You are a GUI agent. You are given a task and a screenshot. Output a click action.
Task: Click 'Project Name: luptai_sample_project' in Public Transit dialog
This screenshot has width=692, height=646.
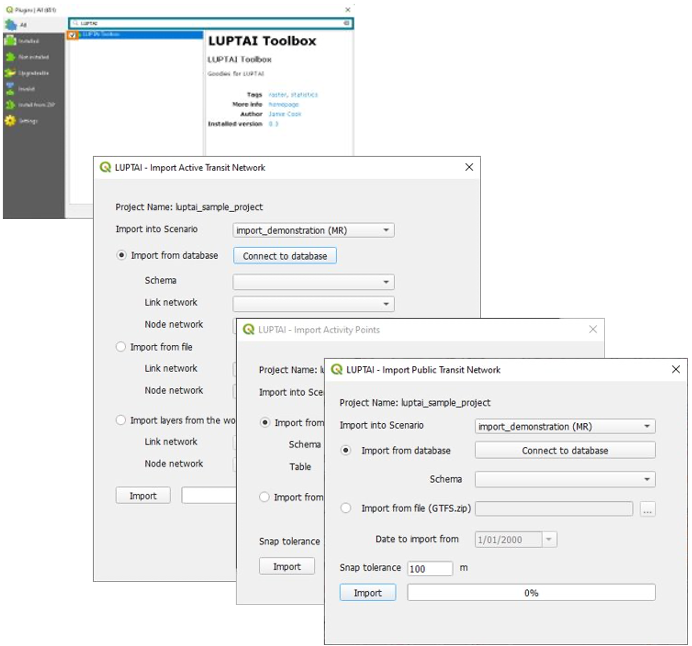point(415,402)
